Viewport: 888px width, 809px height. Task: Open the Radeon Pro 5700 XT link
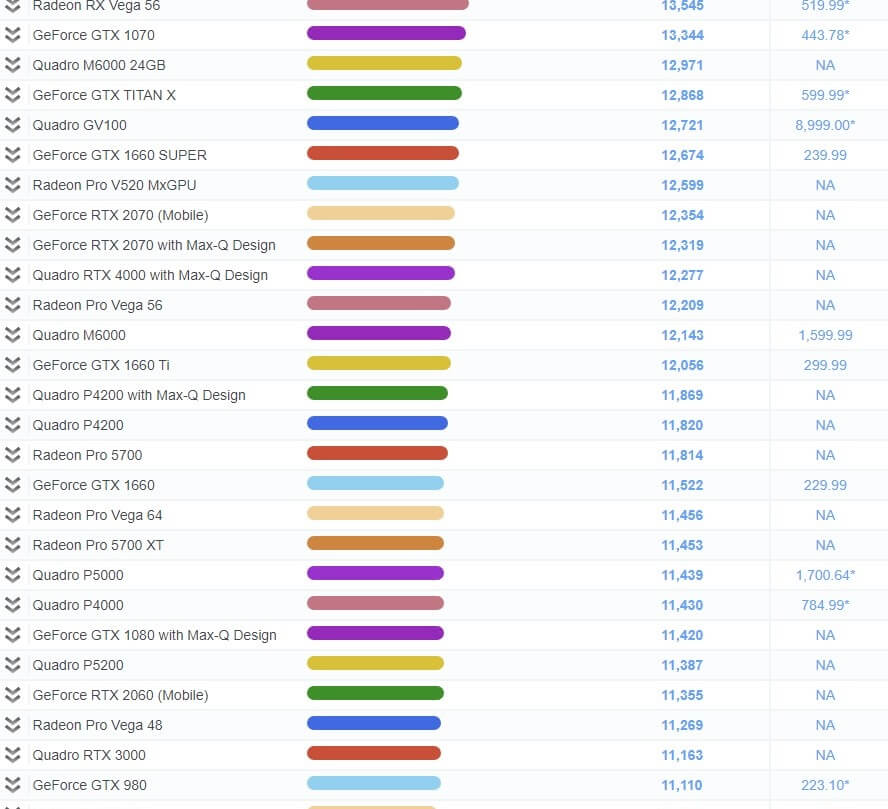(98, 545)
